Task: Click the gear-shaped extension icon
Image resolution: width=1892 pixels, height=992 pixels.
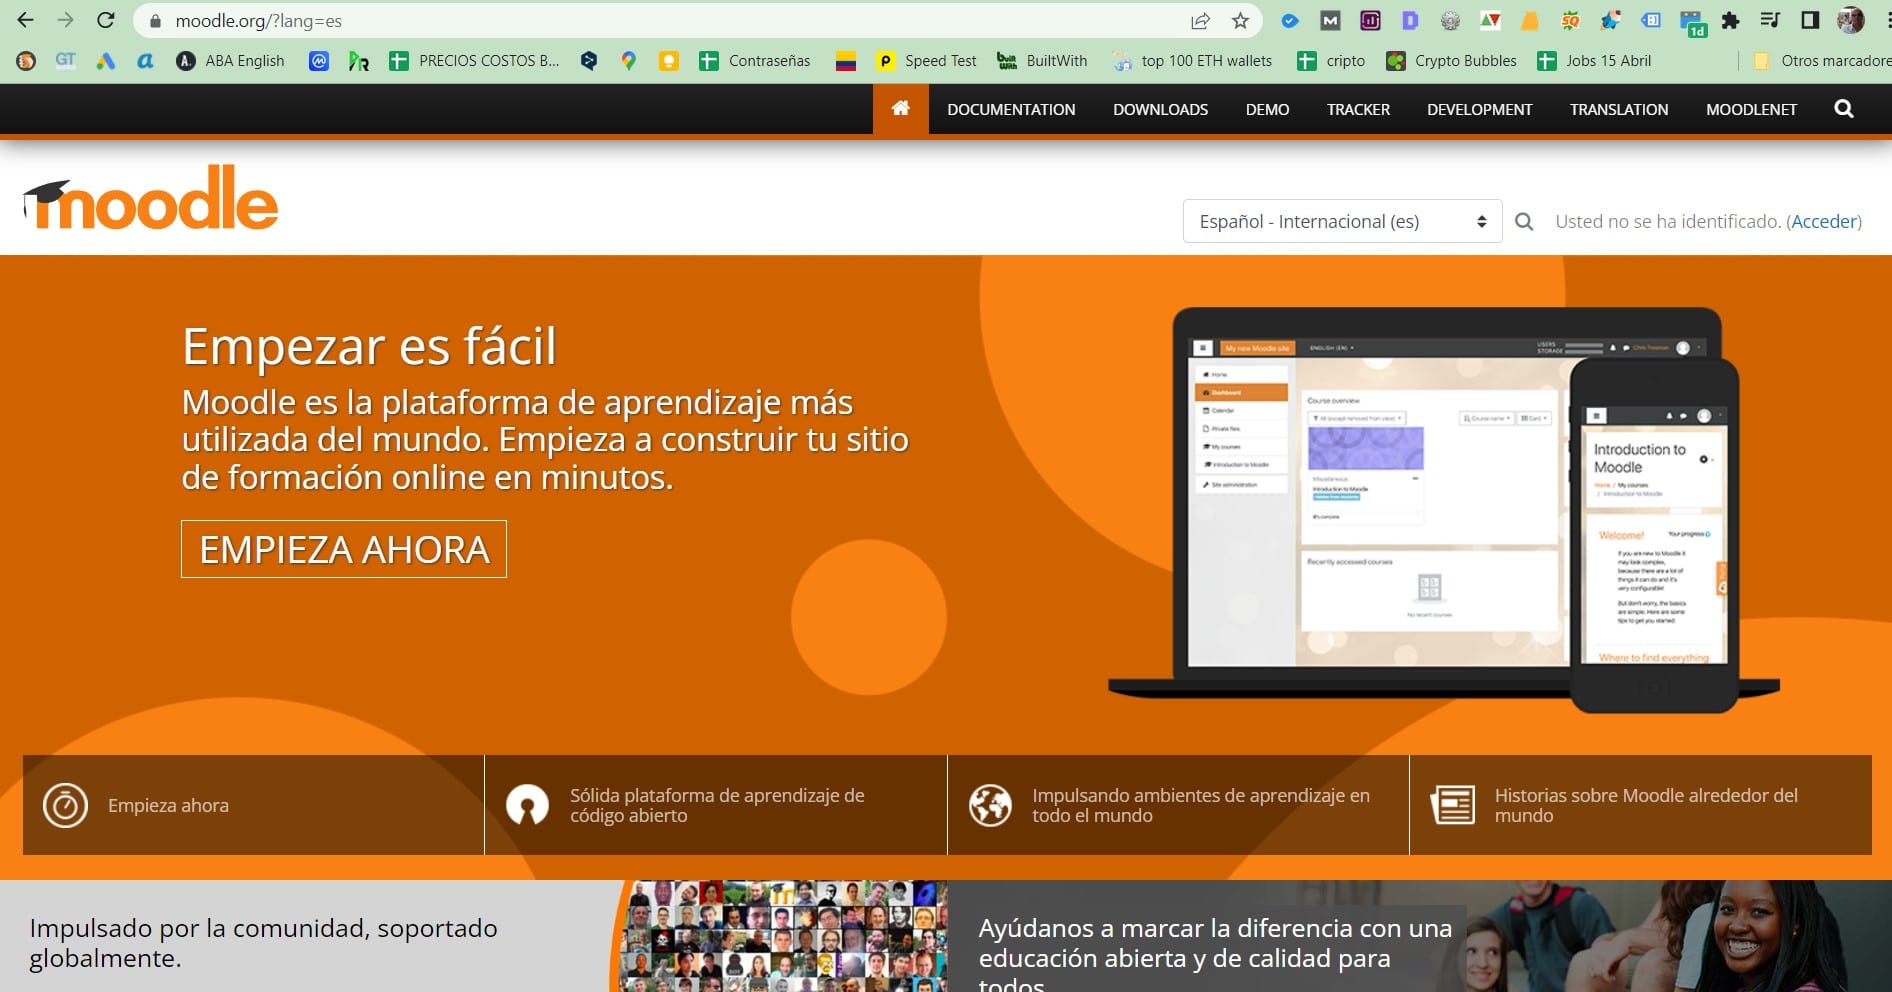Action: [x=1450, y=21]
